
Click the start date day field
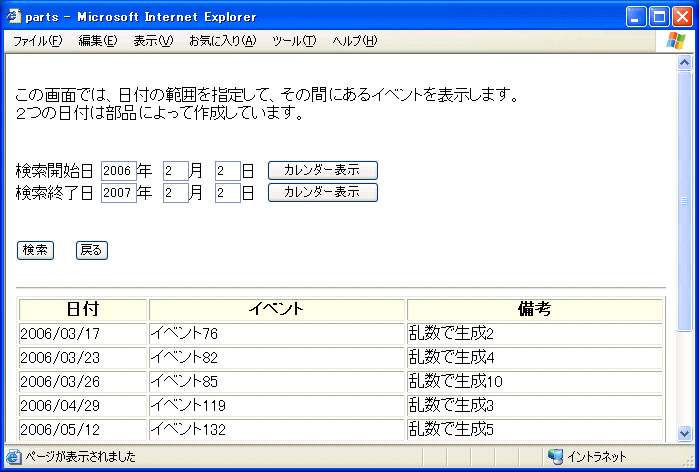click(x=228, y=171)
